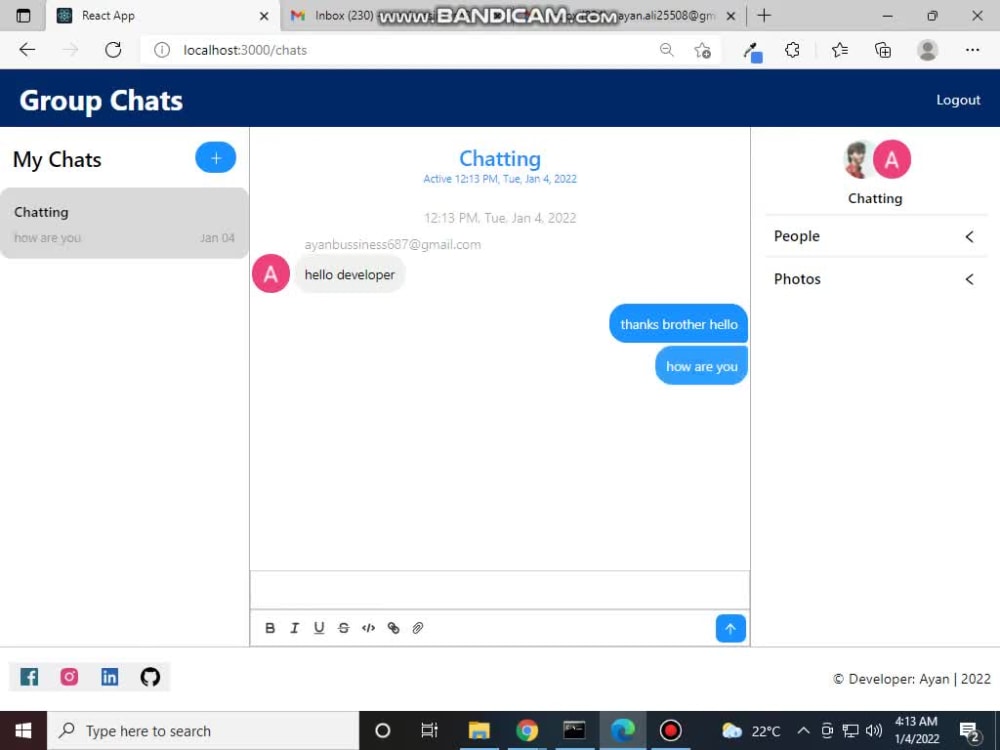Insert a link in message editor
The width and height of the screenshot is (1000, 750).
coord(393,628)
